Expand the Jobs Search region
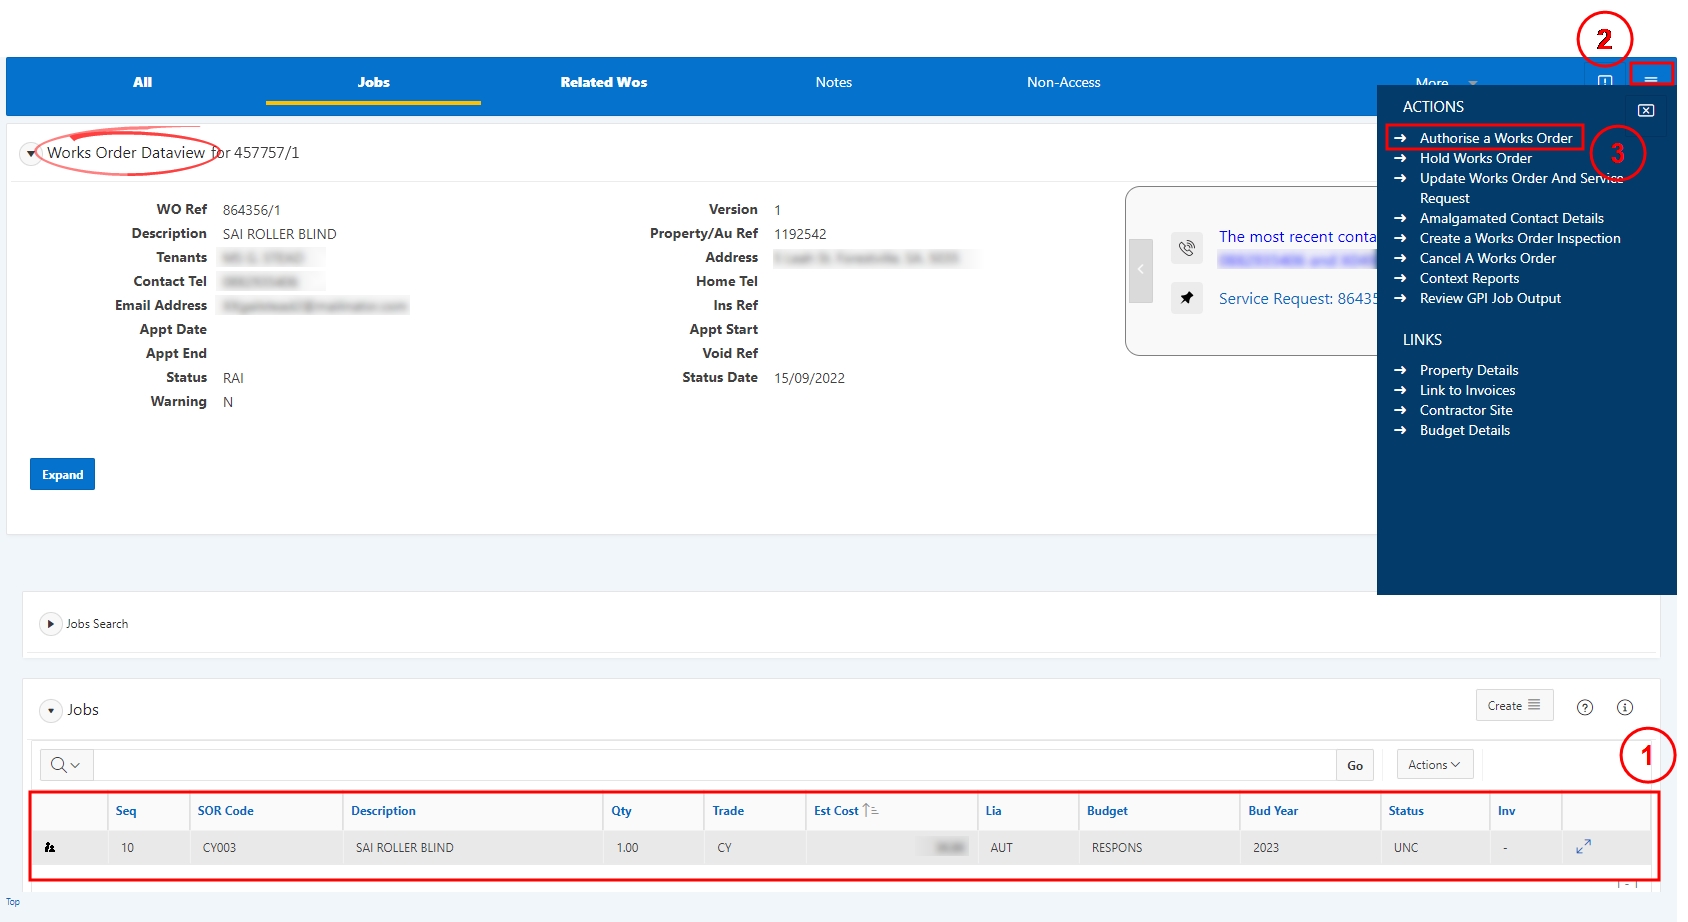Viewport: 1688px width, 922px height. click(x=50, y=624)
